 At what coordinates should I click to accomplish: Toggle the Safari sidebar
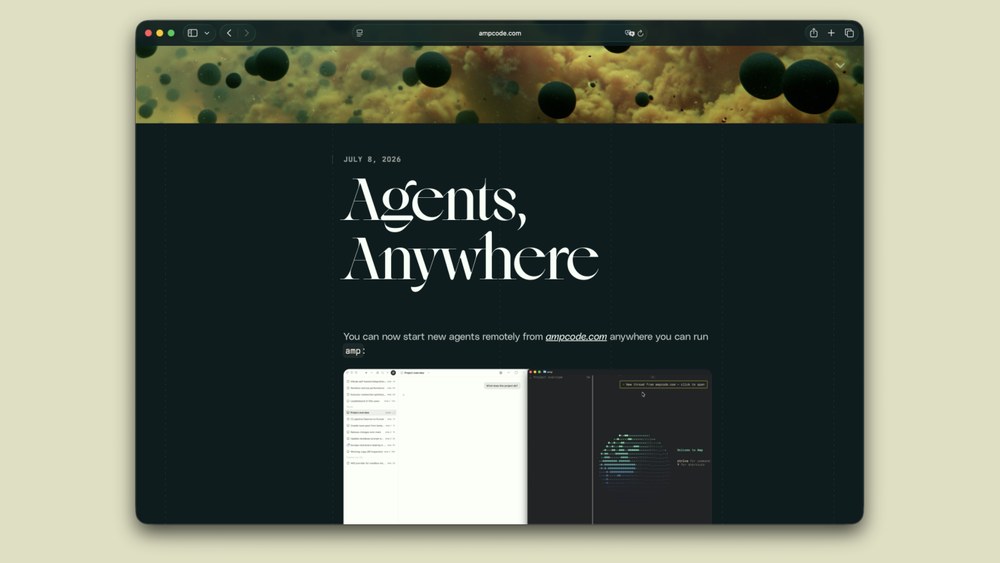click(x=193, y=33)
